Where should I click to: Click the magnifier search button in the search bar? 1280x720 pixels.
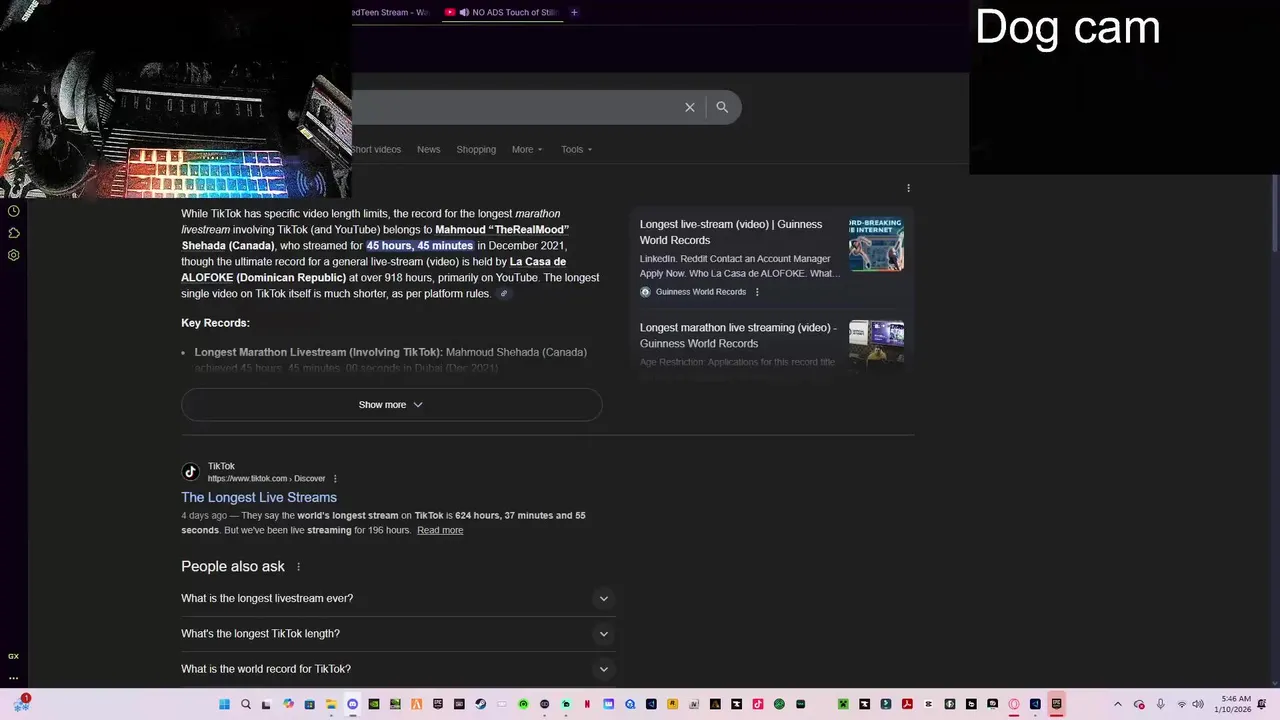[722, 107]
